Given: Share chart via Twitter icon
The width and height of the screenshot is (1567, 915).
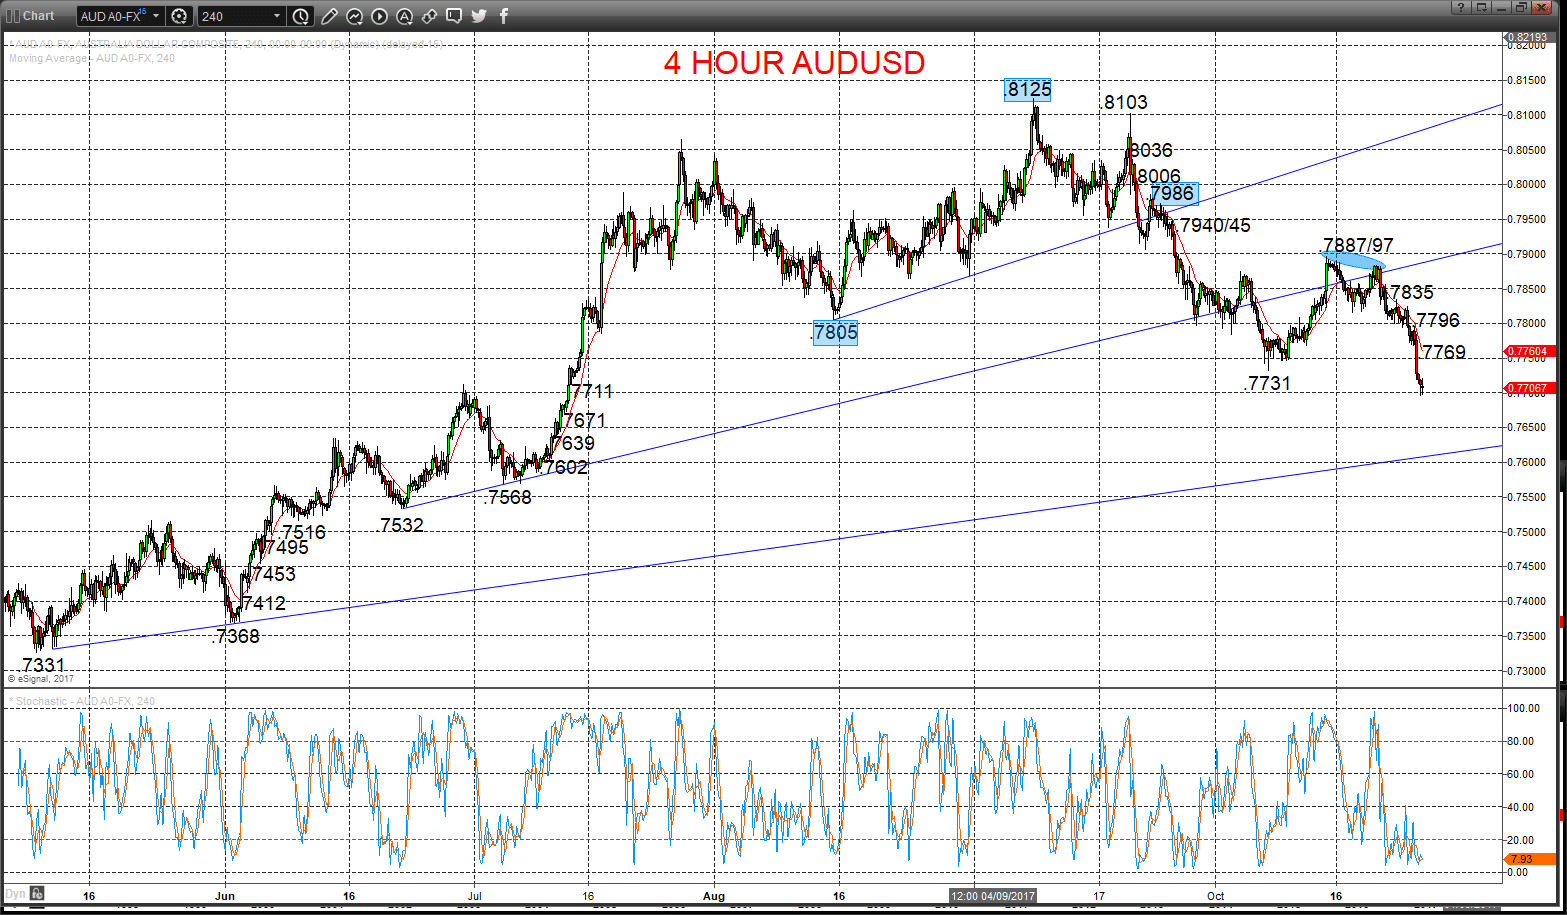Looking at the screenshot, I should click(478, 16).
